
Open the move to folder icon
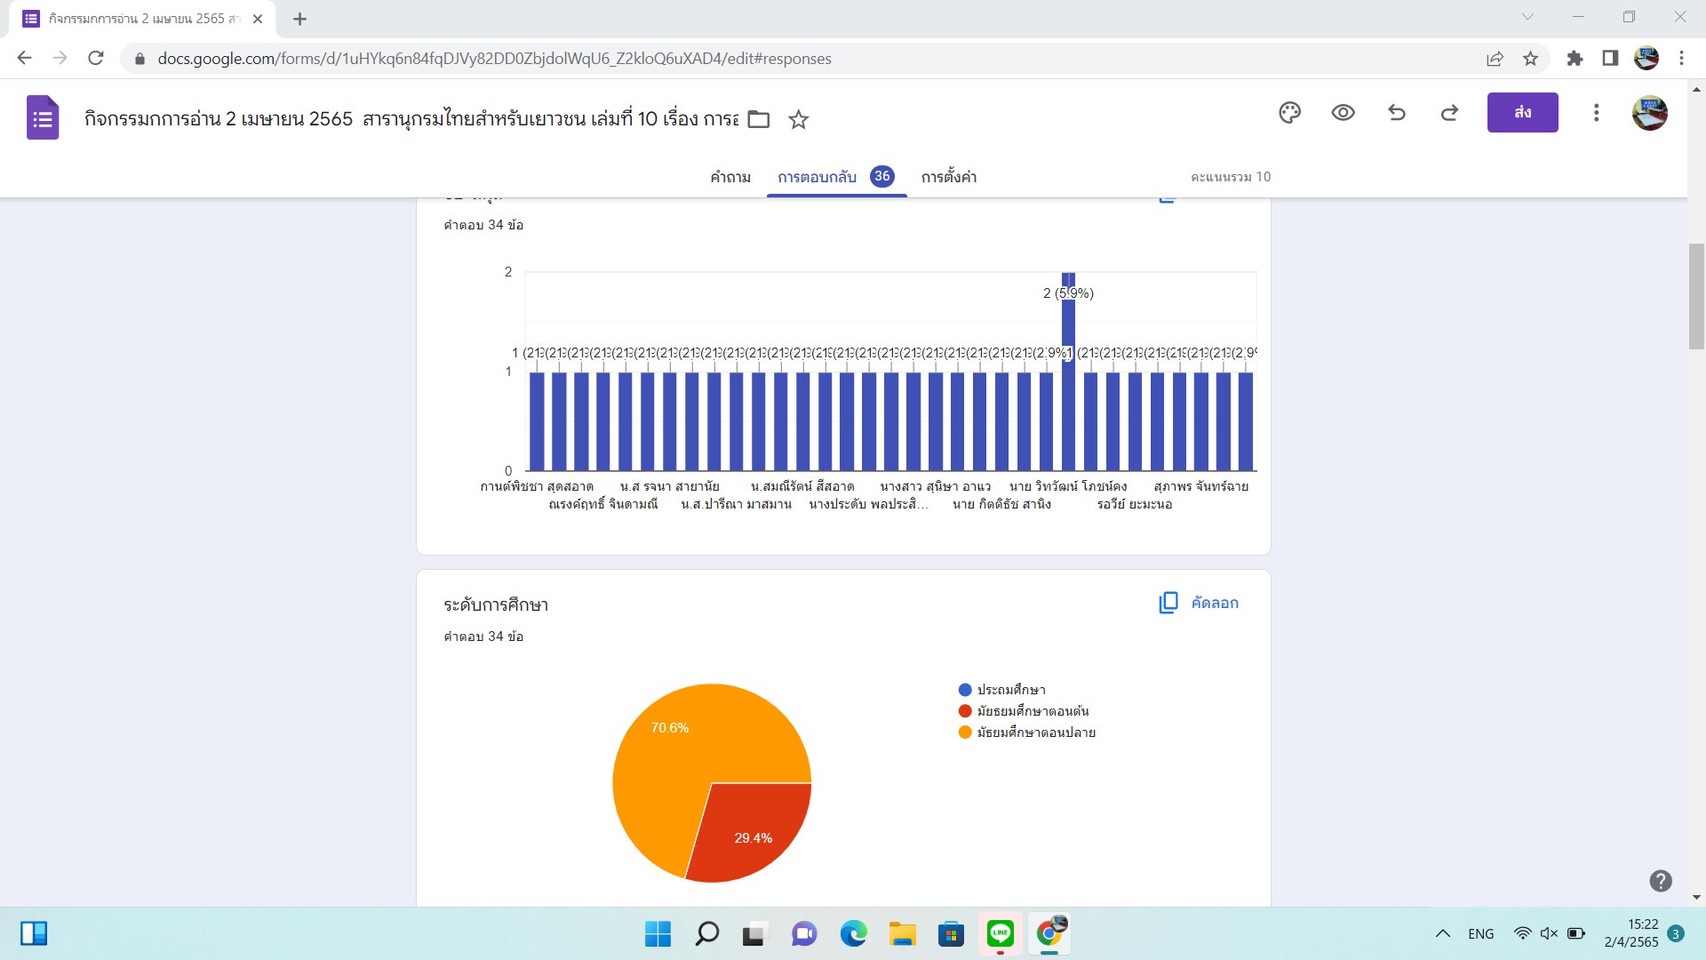tap(759, 120)
